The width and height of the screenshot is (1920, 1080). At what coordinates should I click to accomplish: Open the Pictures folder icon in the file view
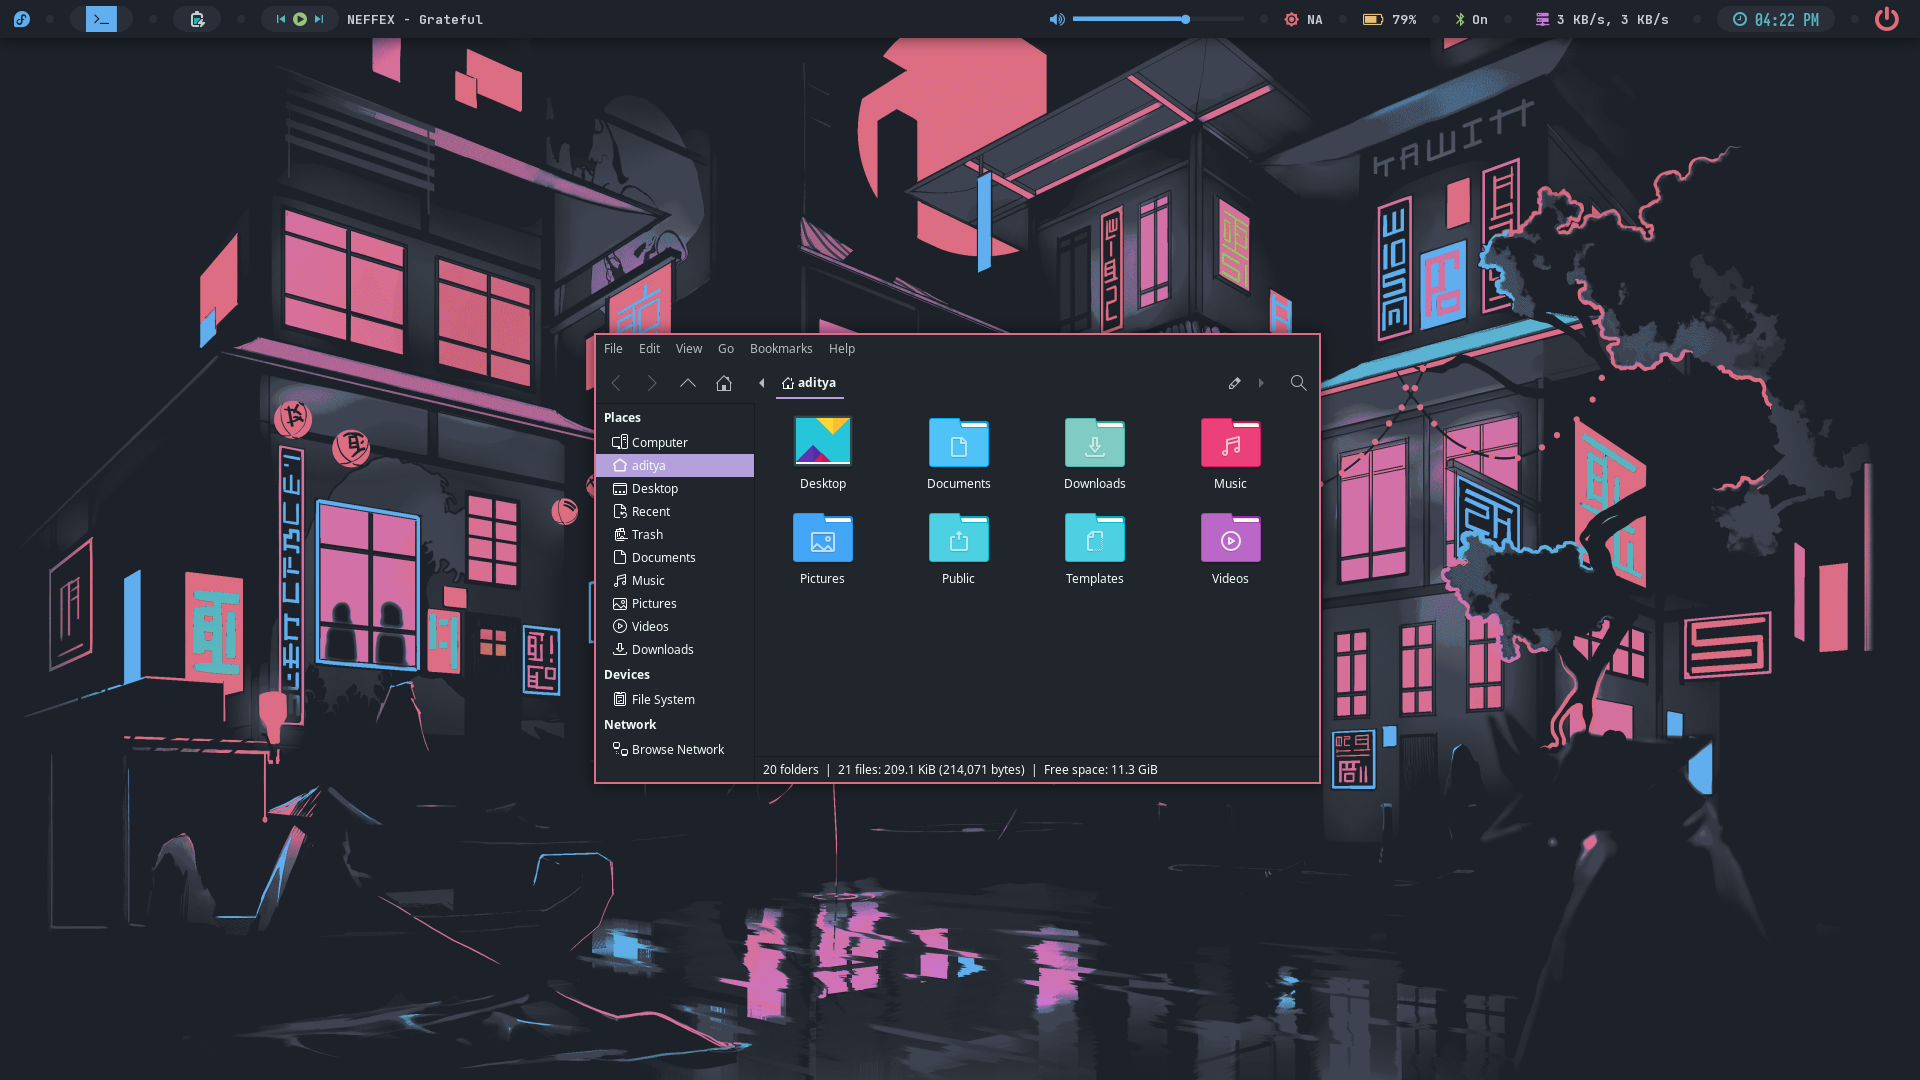pos(823,537)
